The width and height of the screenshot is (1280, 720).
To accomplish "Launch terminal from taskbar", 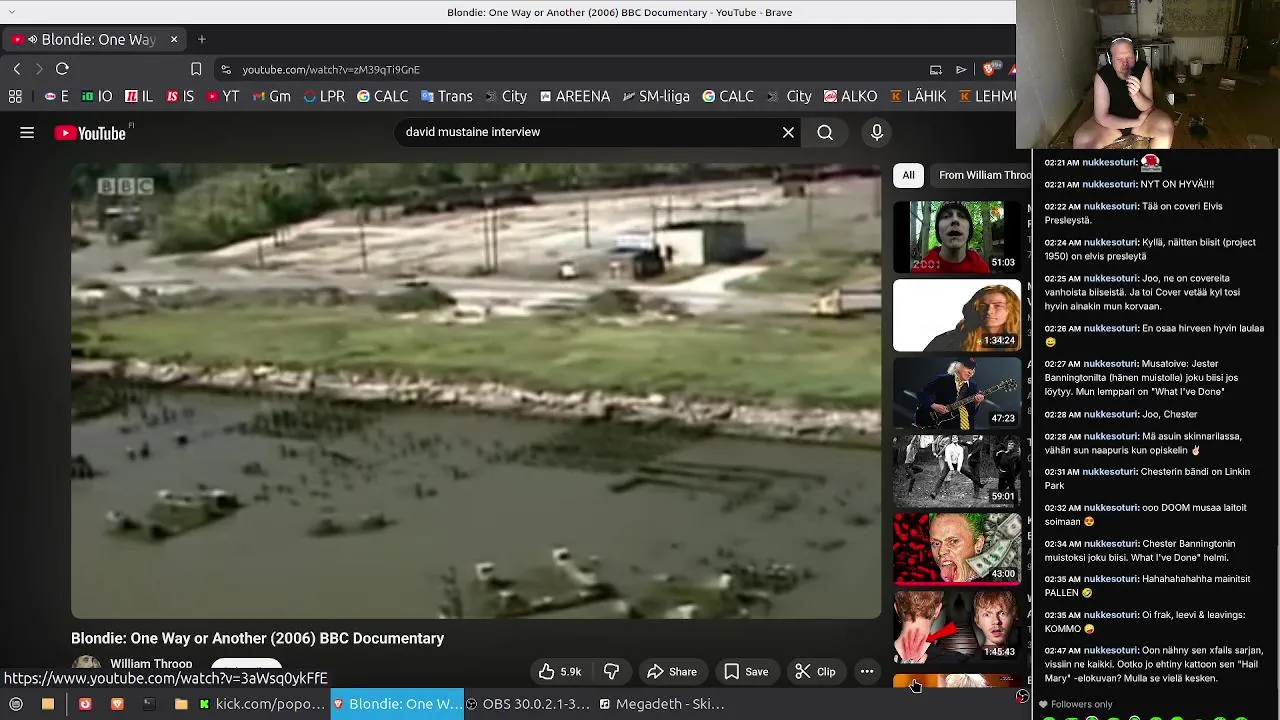I will point(149,704).
